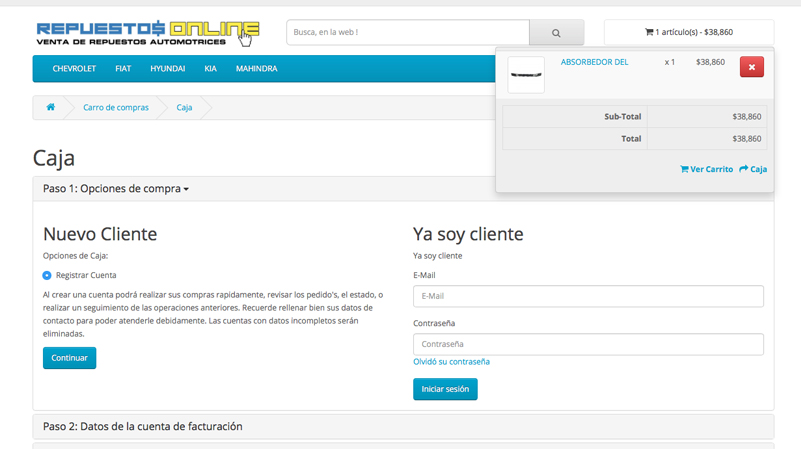Open Olvidó su contraseña link
Image resolution: width=801 pixels, height=449 pixels.
tap(452, 362)
